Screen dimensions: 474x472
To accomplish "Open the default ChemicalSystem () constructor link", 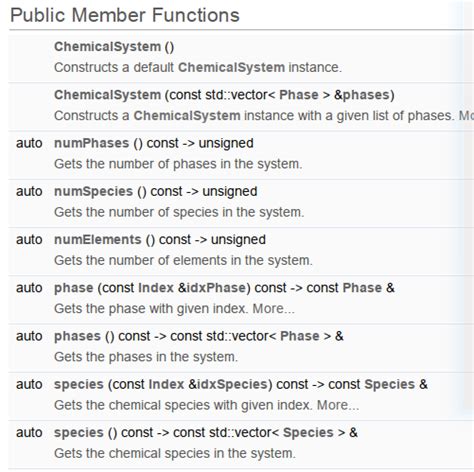I will tap(107, 47).
